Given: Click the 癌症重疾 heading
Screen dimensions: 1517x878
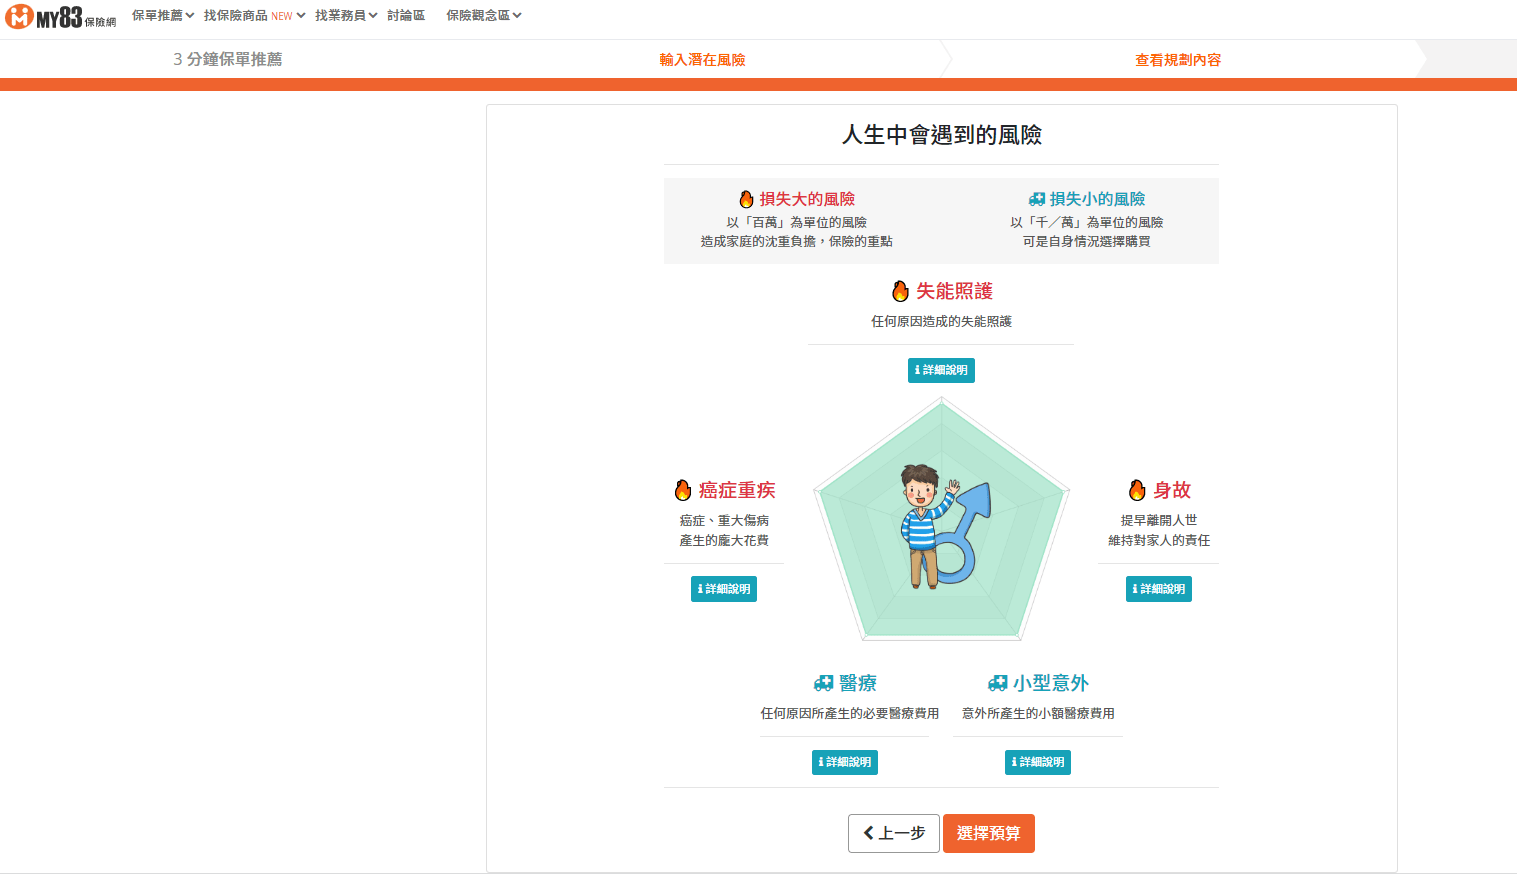Looking at the screenshot, I should [737, 490].
